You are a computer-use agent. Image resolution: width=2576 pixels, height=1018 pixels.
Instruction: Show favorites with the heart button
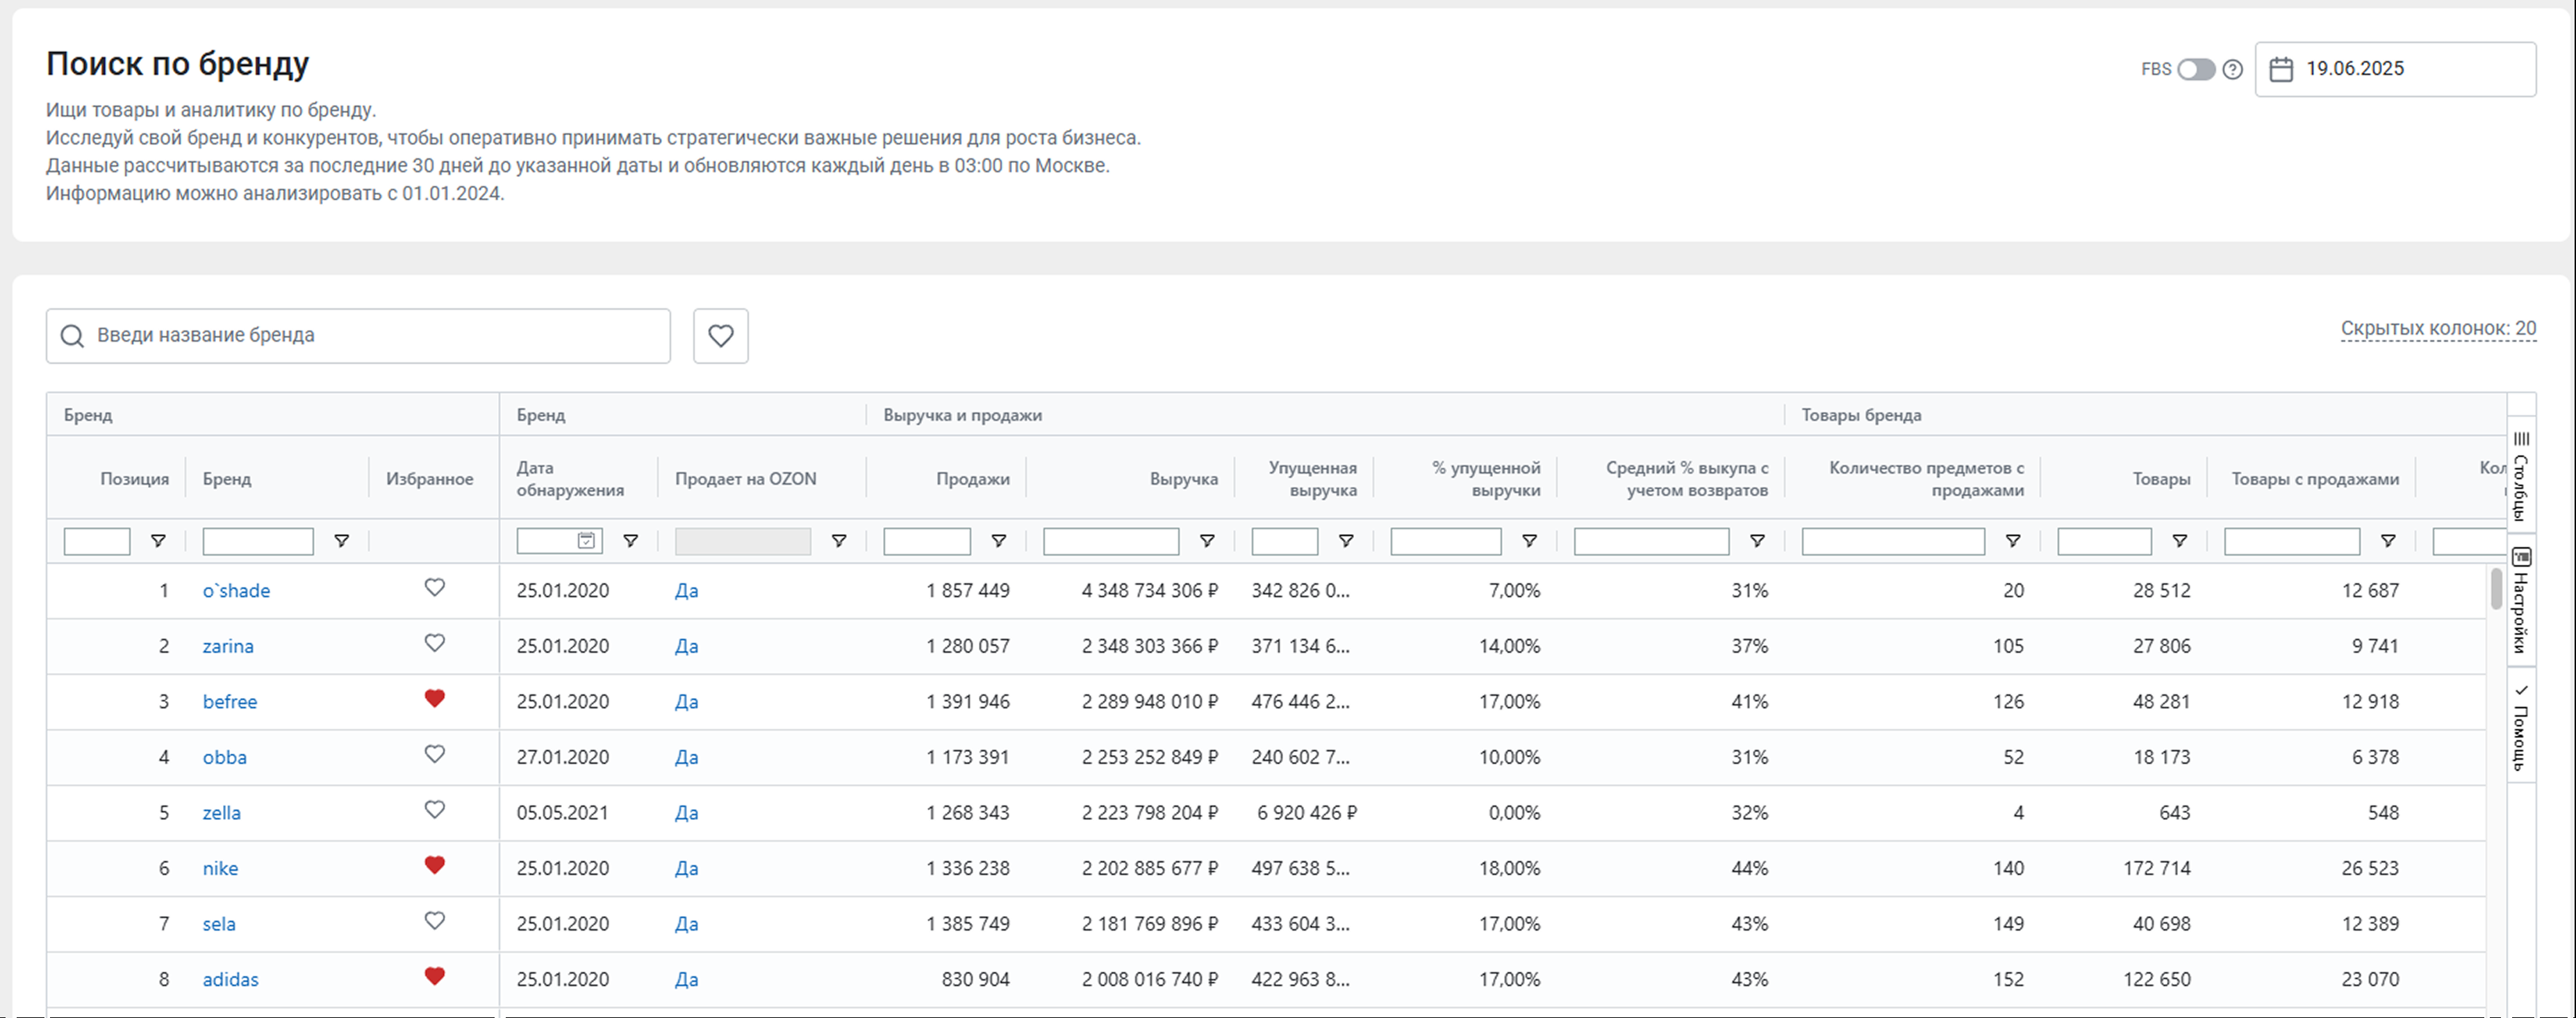(x=721, y=336)
